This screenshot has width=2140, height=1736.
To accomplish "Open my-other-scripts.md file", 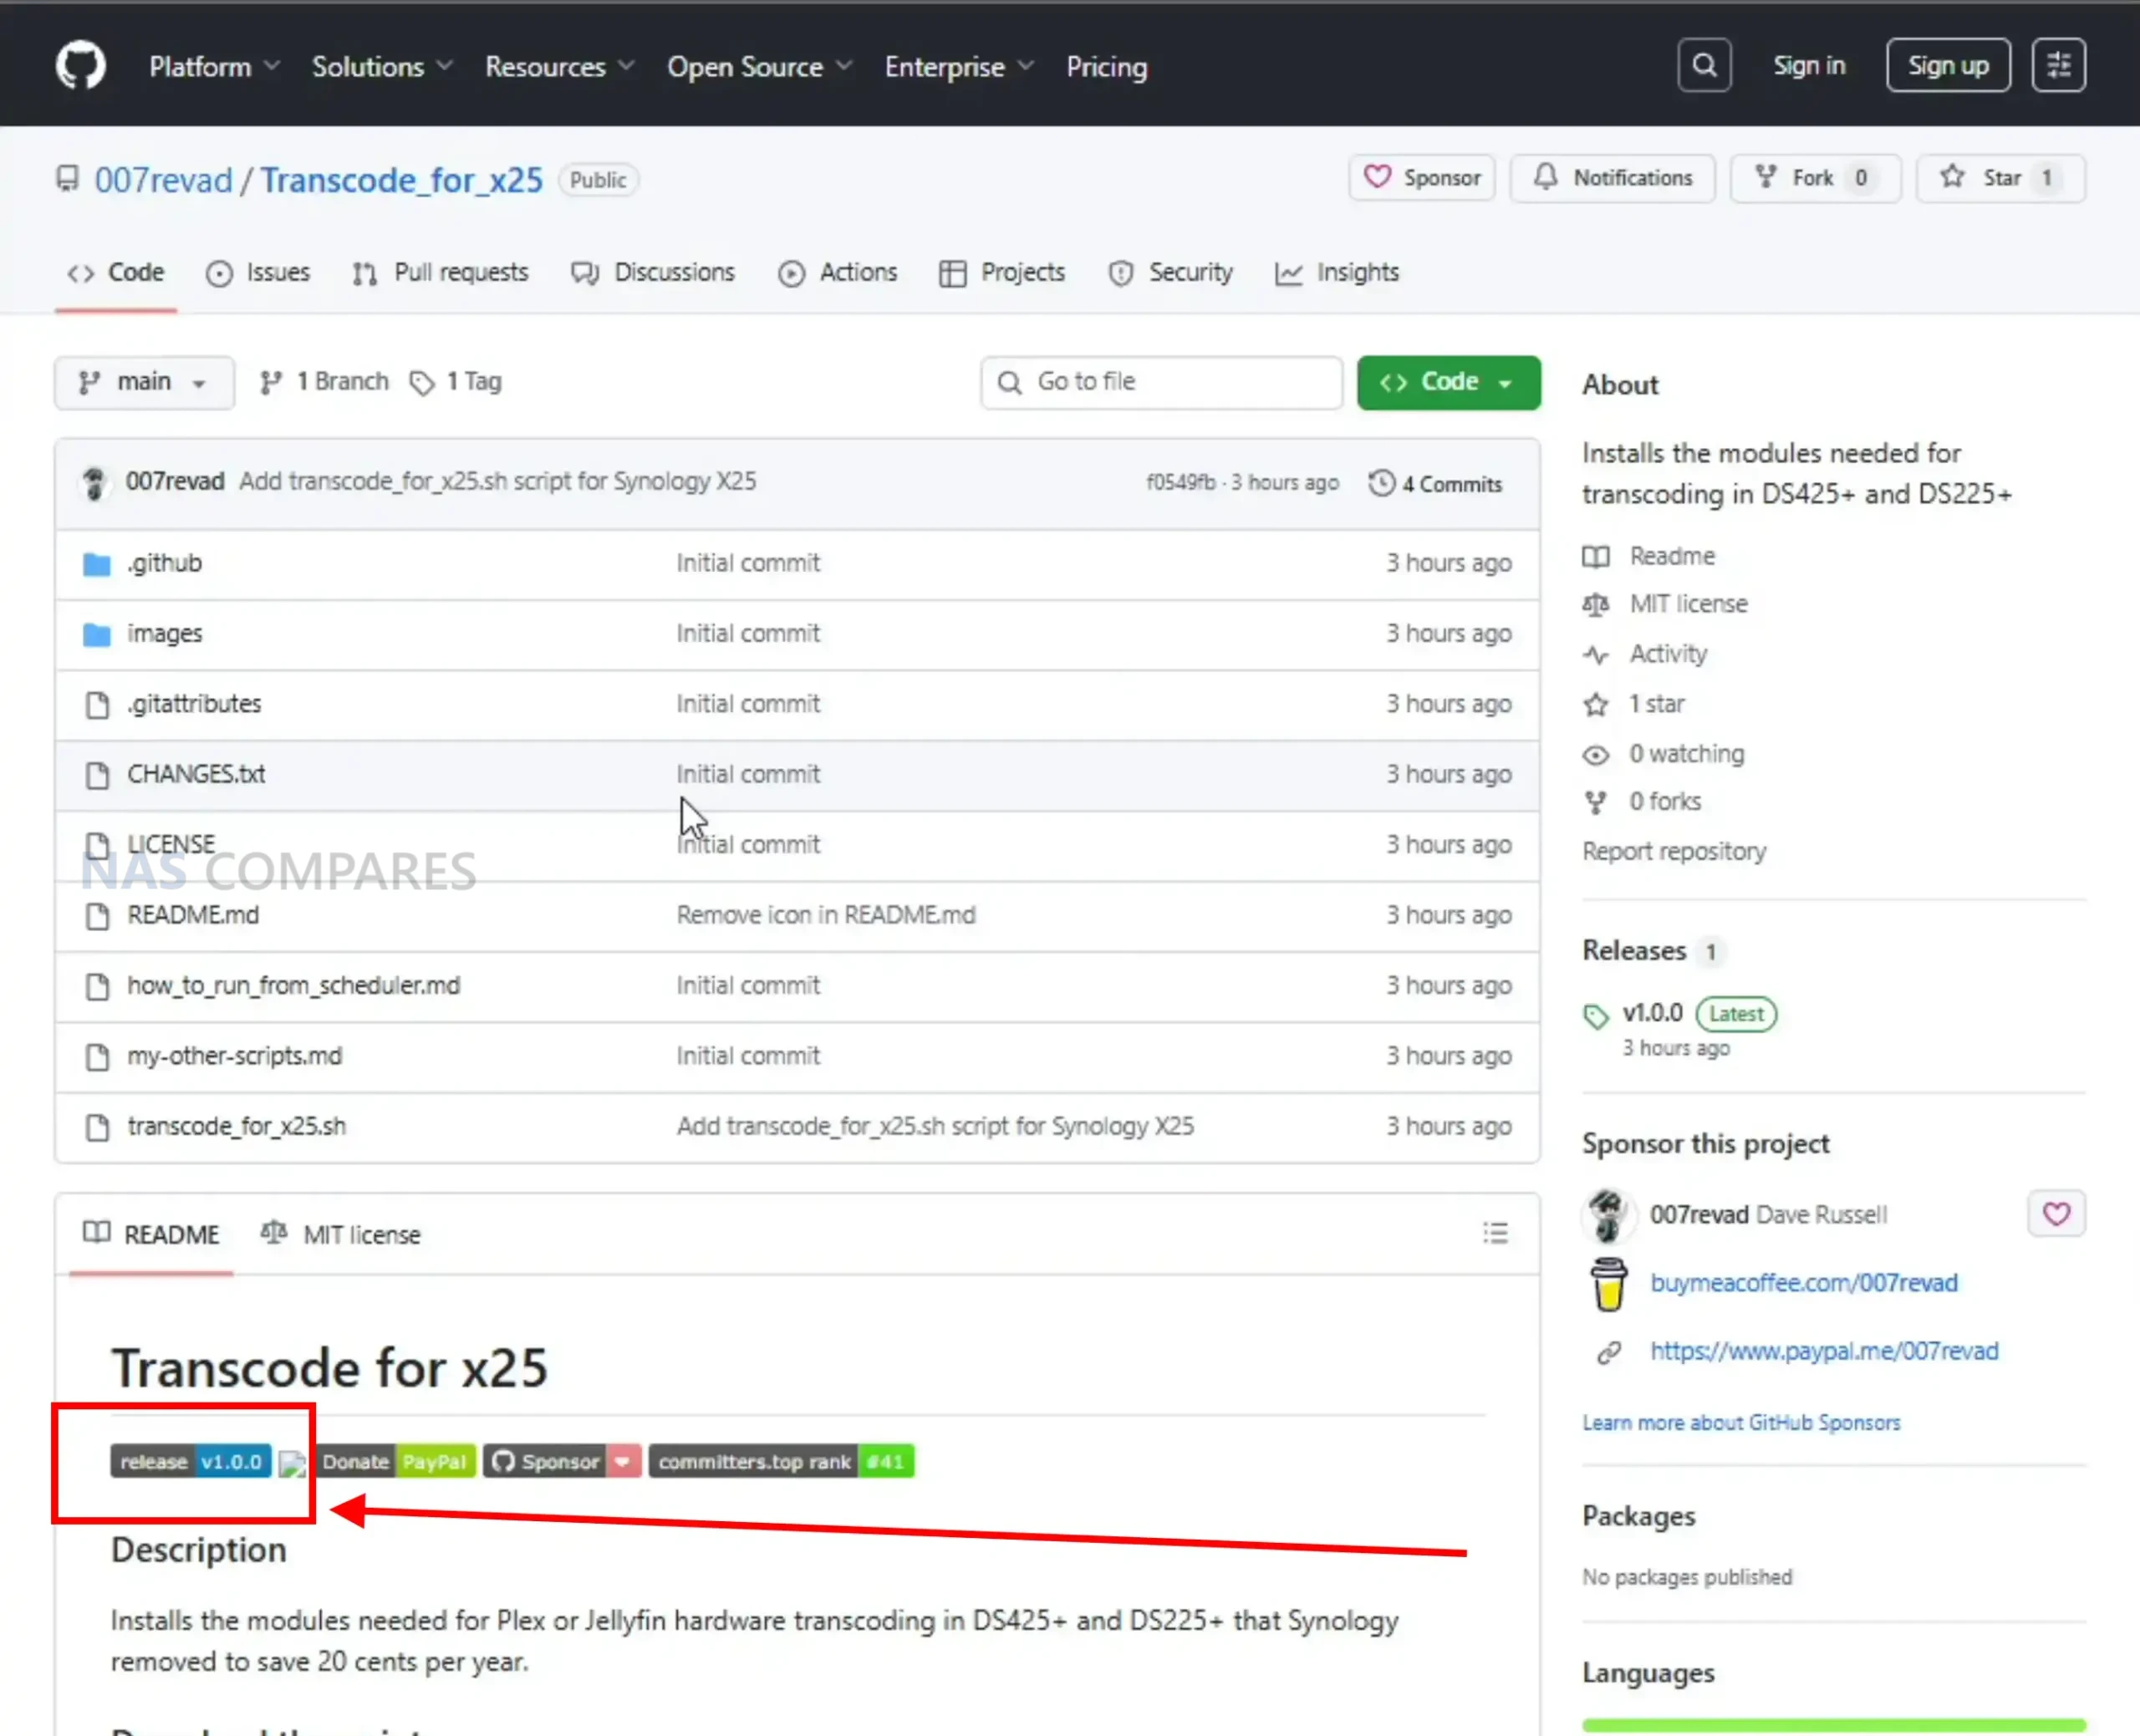I will (234, 1056).
